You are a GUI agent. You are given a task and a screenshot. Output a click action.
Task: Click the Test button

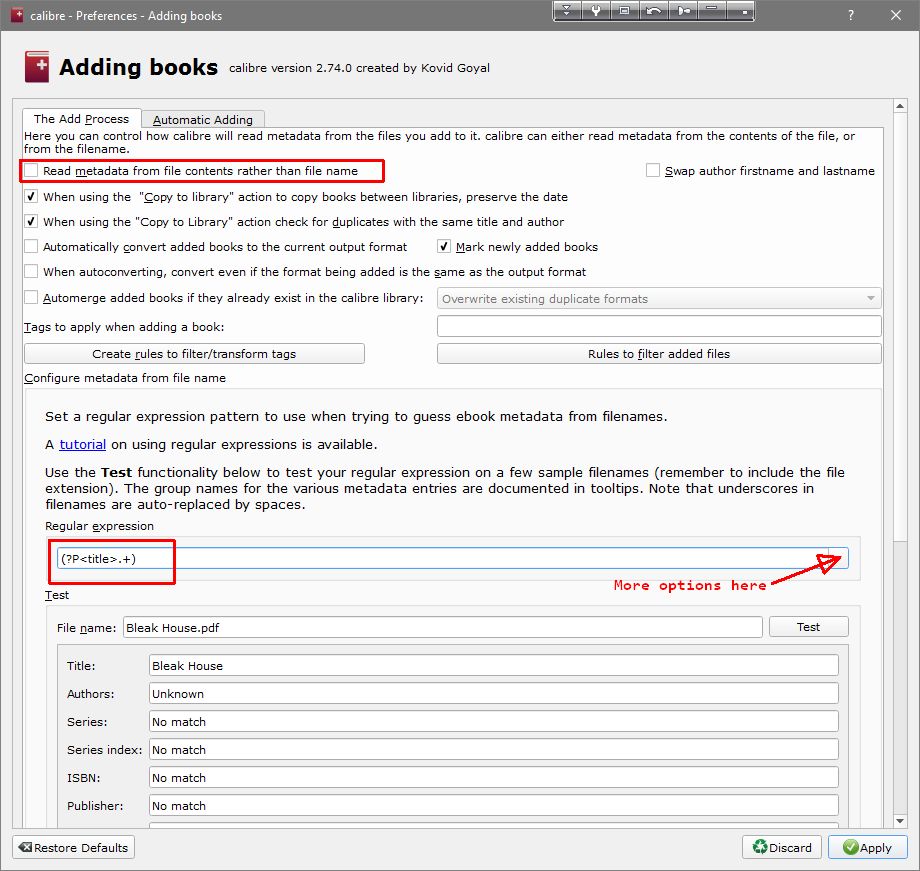point(809,627)
